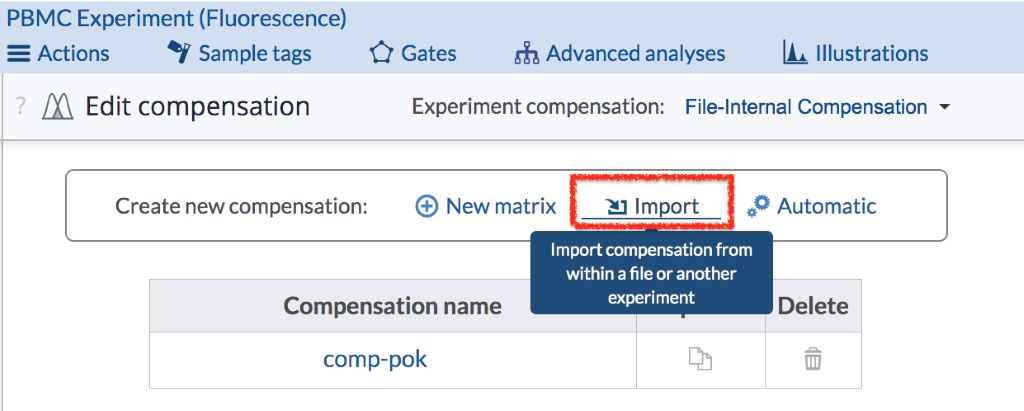Click the Delete column header
1024x411 pixels.
click(813, 306)
